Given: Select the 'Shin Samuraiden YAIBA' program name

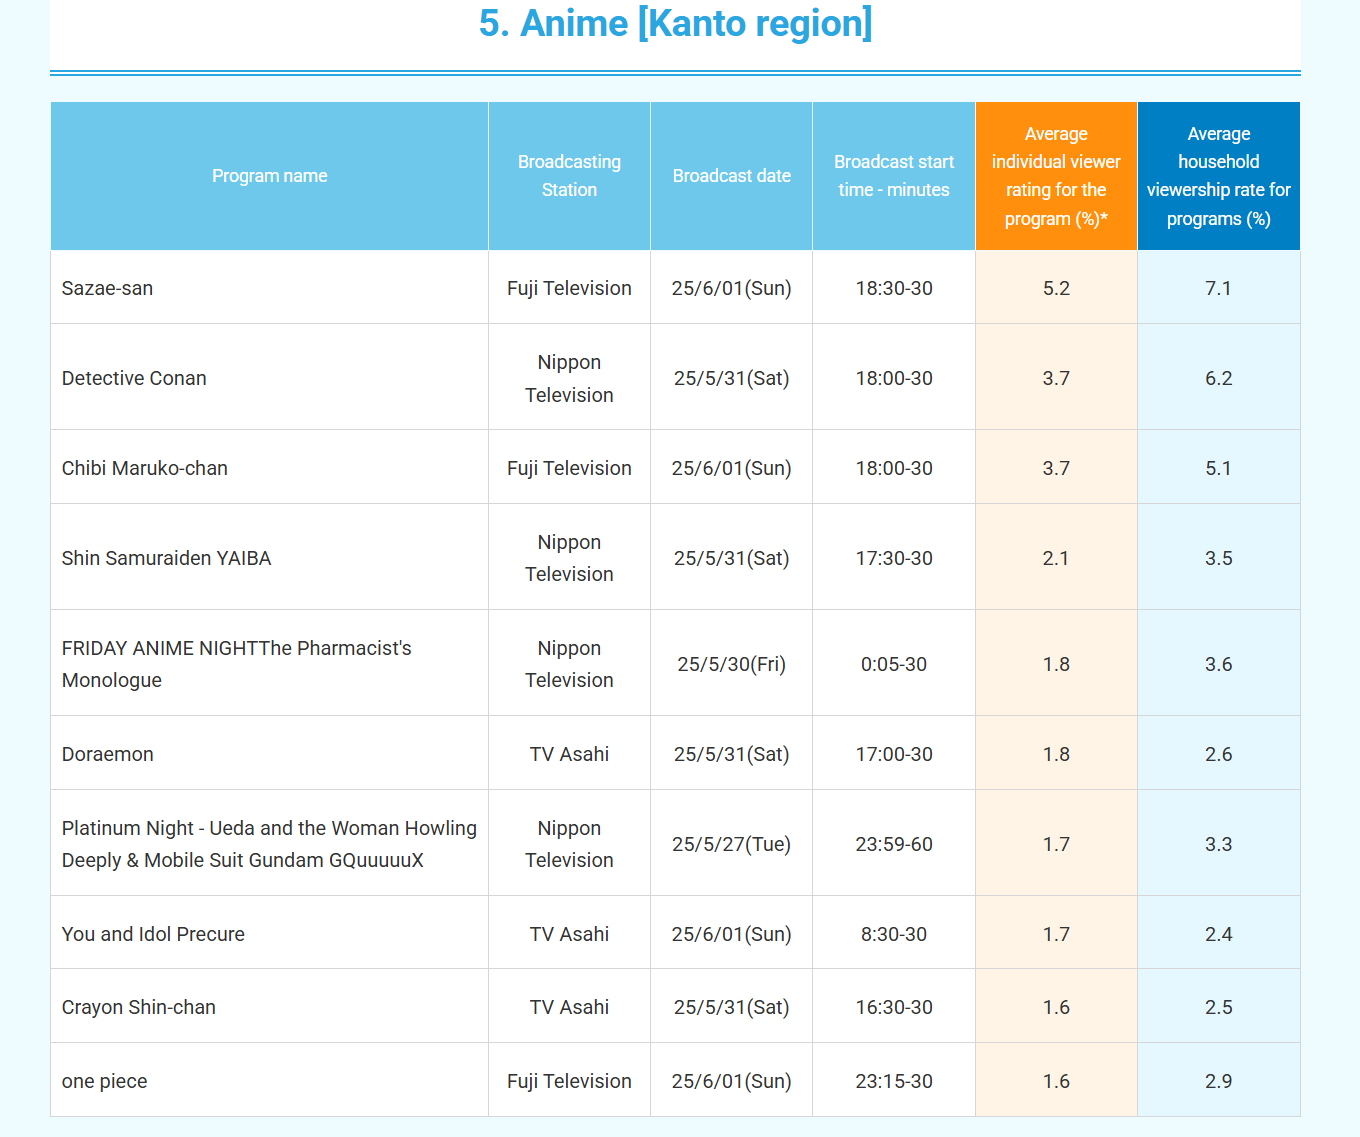Looking at the screenshot, I should click(166, 558).
